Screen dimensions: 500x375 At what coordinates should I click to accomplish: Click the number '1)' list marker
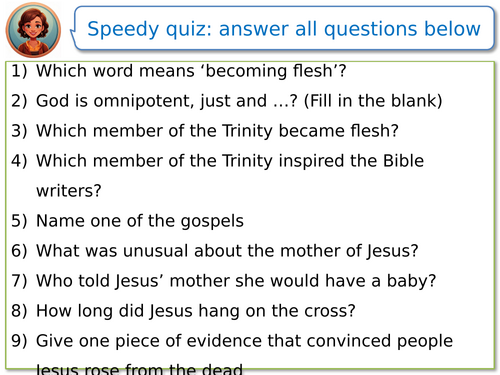pyautogui.click(x=19, y=71)
